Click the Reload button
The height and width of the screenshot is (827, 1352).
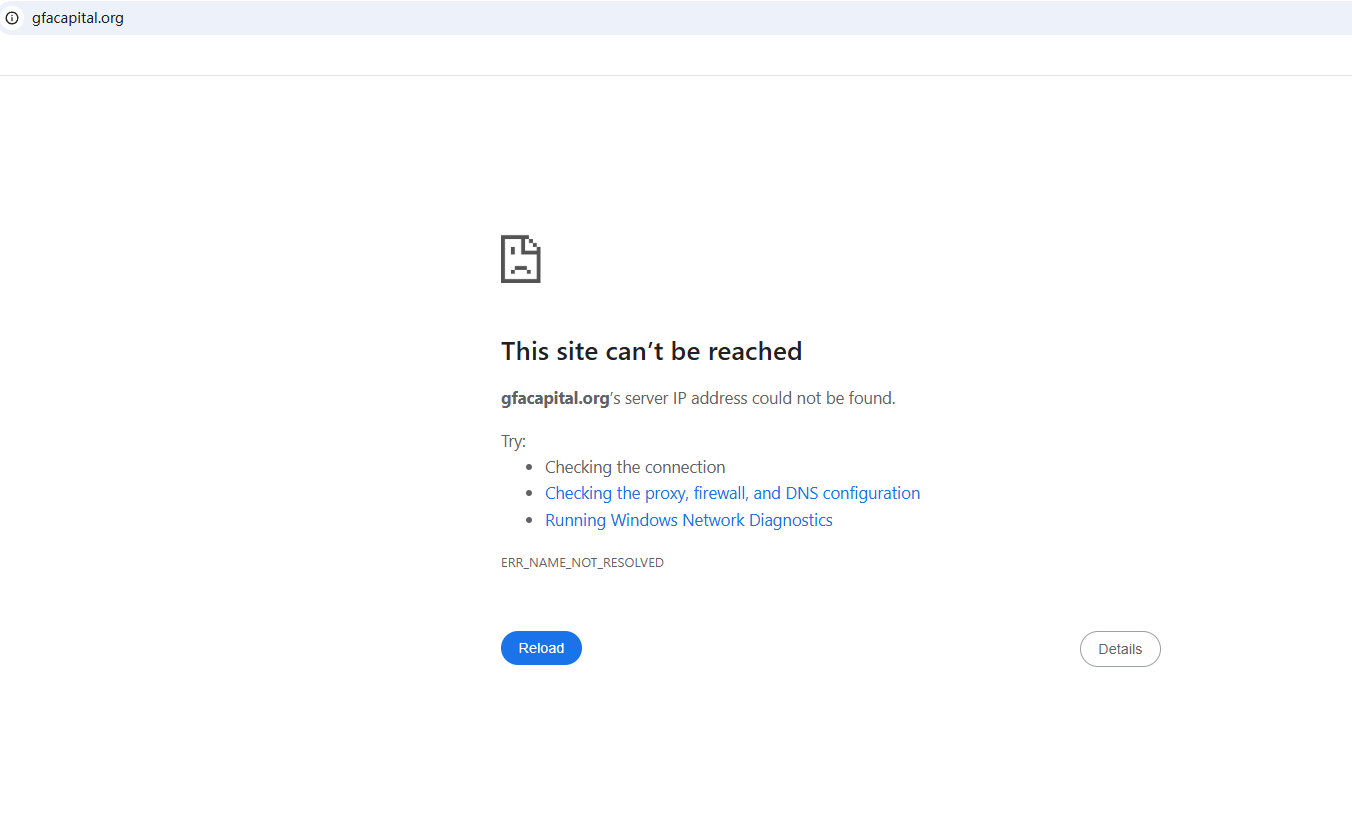coord(541,648)
